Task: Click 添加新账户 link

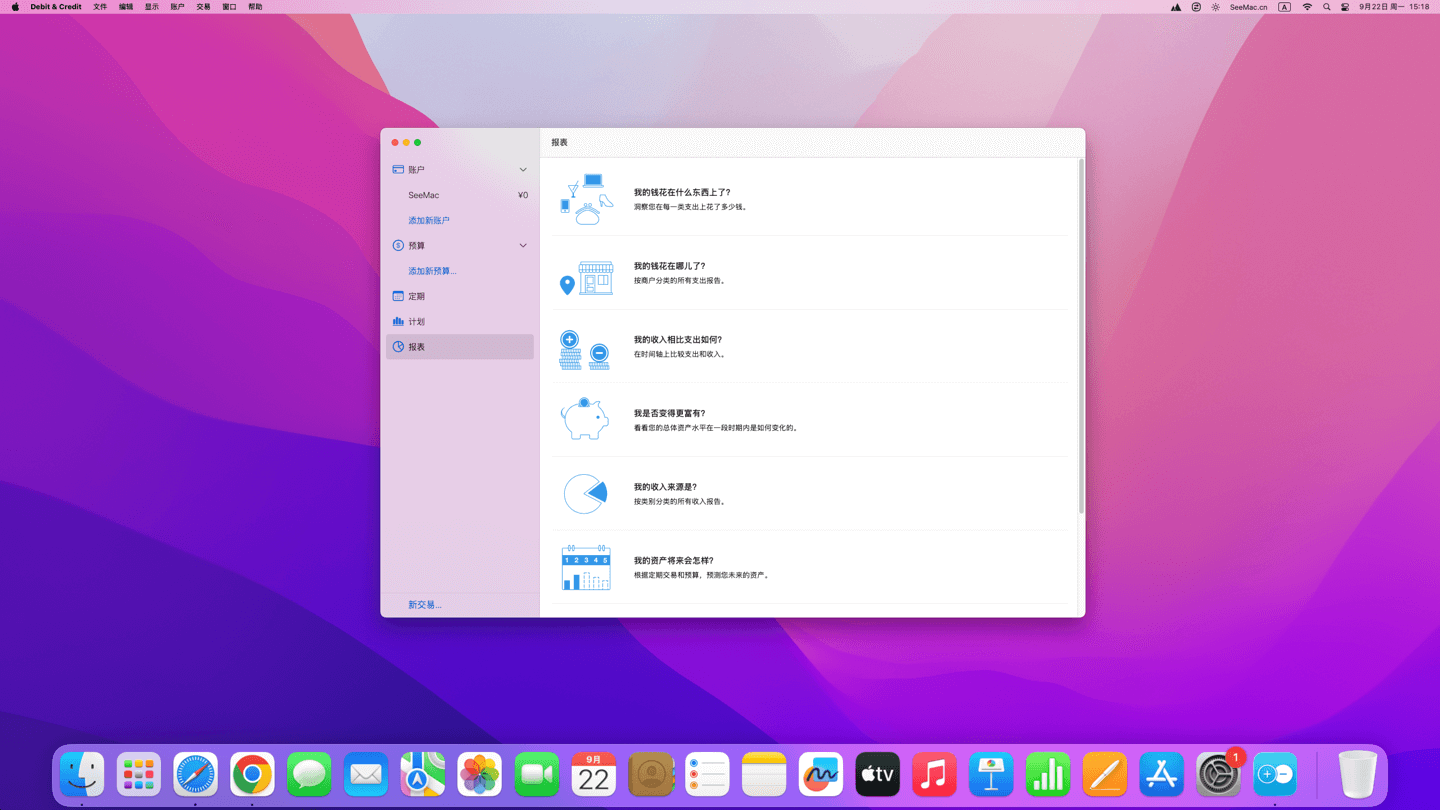Action: [x=429, y=220]
